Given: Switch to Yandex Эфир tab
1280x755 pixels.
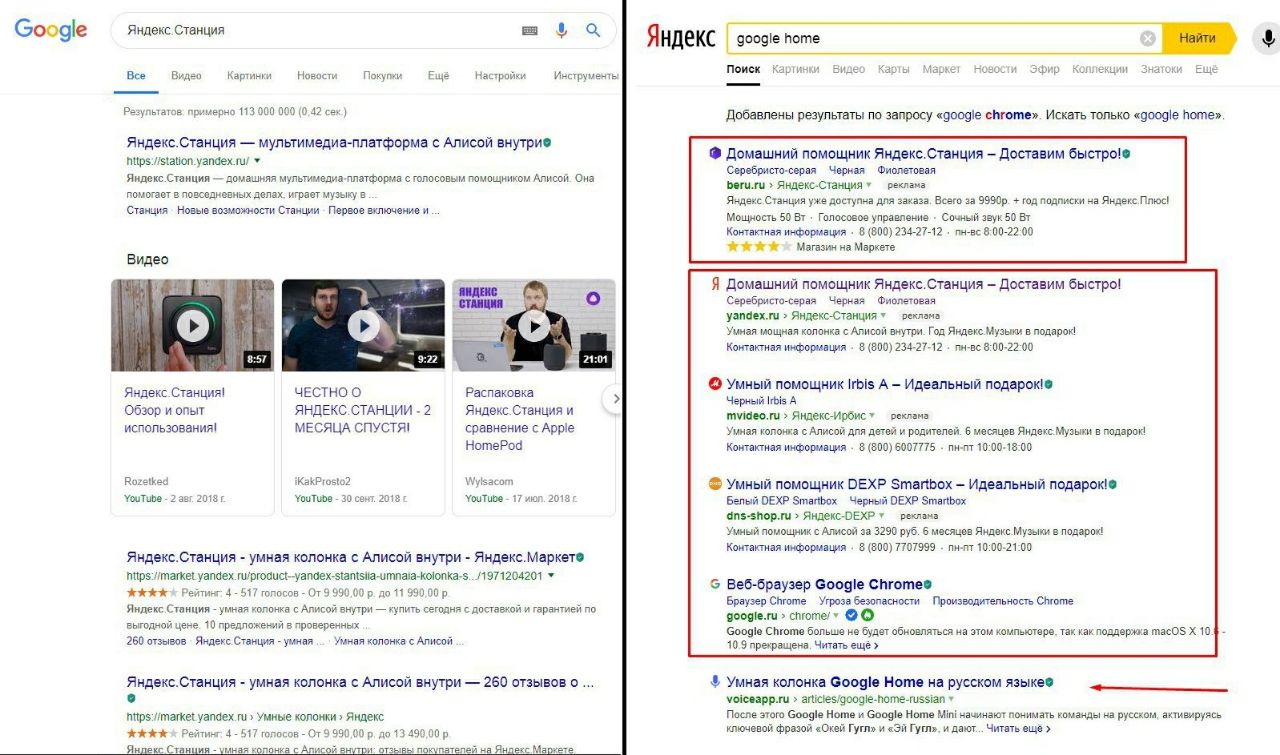Looking at the screenshot, I should pyautogui.click(x=1045, y=69).
